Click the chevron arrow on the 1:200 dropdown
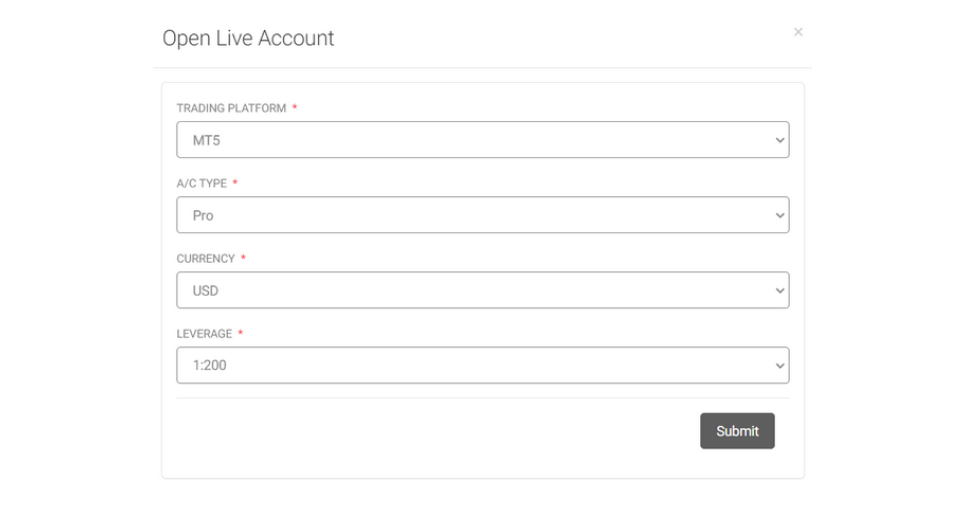Screen dimensions: 964x528 [x=780, y=366]
